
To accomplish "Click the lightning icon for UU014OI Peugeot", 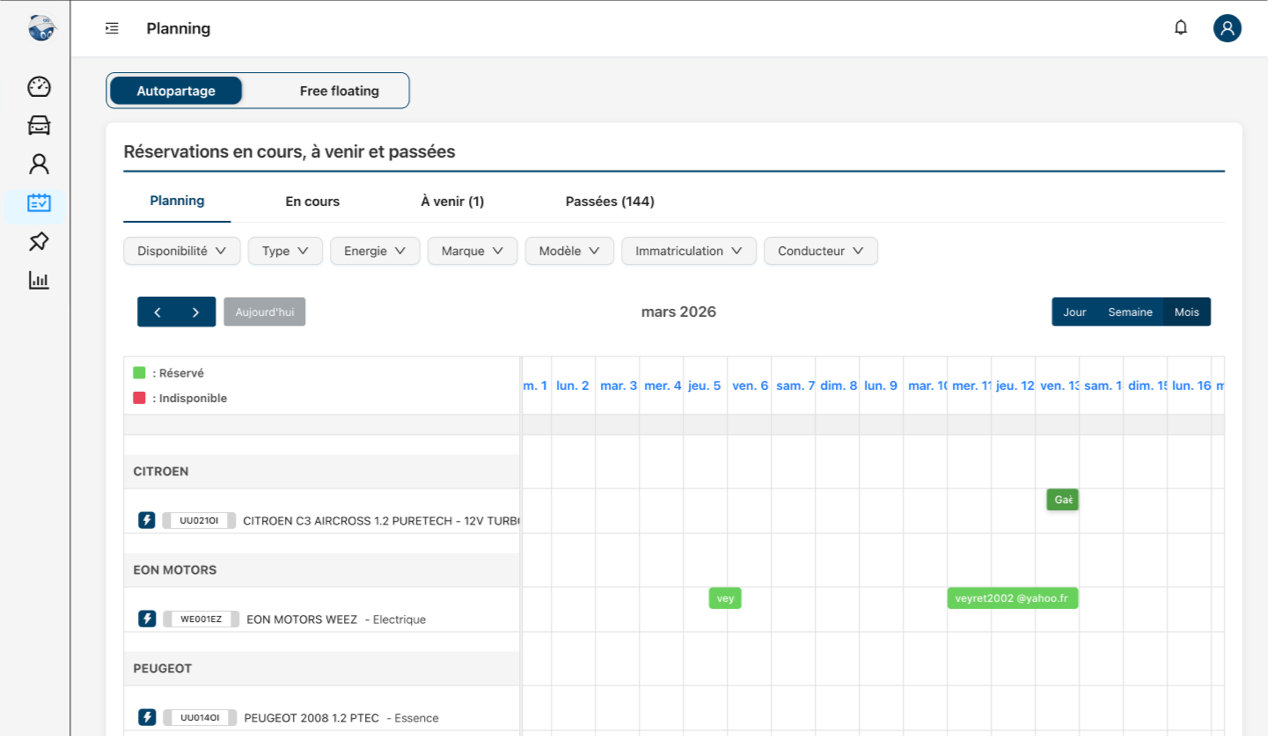I will (147, 717).
